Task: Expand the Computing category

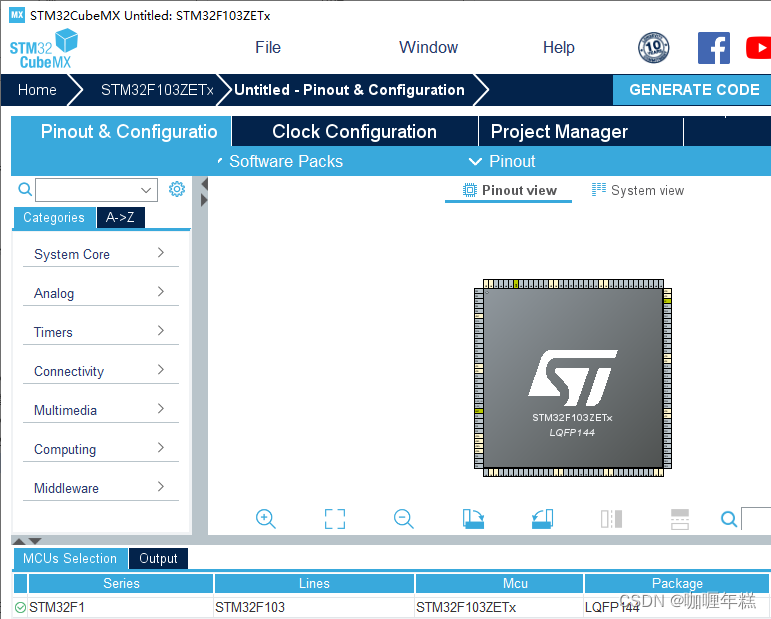Action: tap(101, 449)
